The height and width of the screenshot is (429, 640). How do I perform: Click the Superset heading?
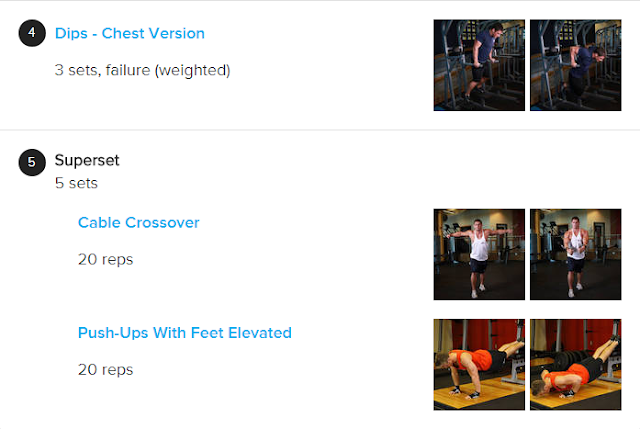pyautogui.click(x=87, y=160)
